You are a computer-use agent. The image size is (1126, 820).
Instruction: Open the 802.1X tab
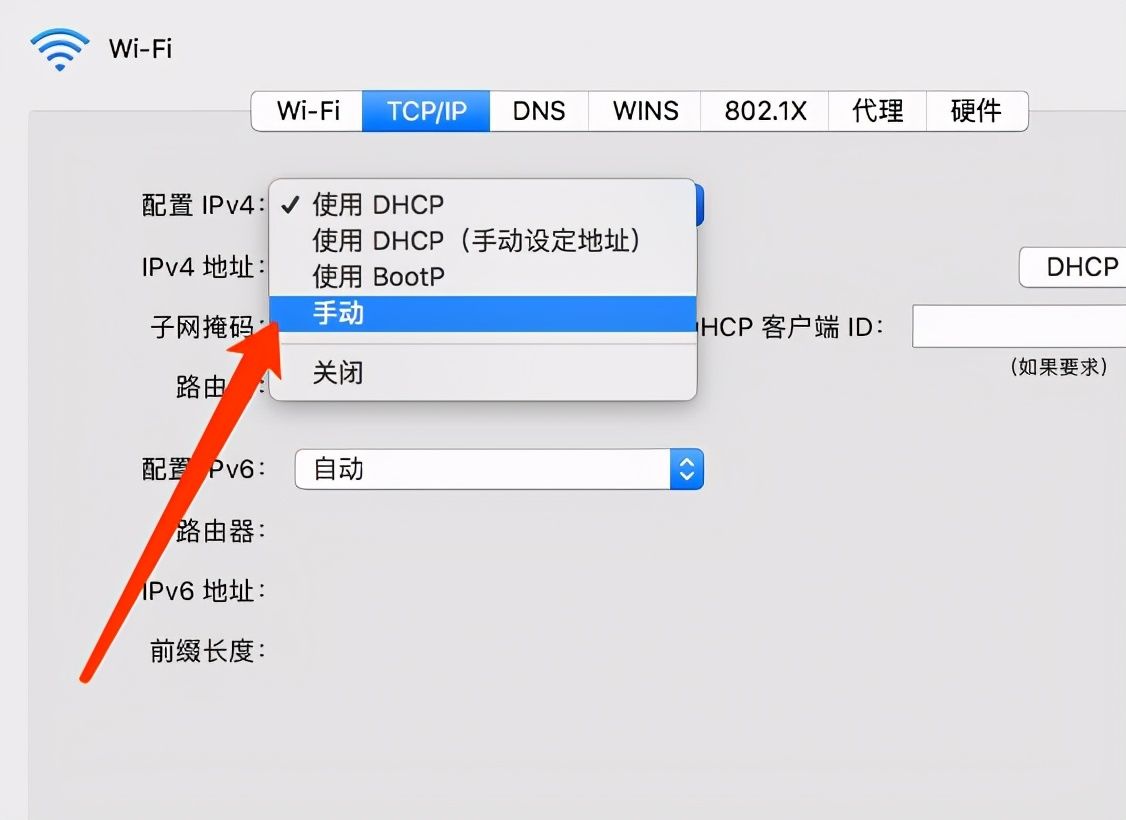[x=764, y=111]
